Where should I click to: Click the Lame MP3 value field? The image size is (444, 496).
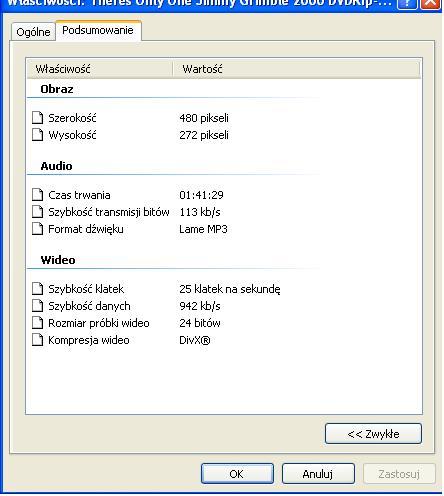pos(203,229)
